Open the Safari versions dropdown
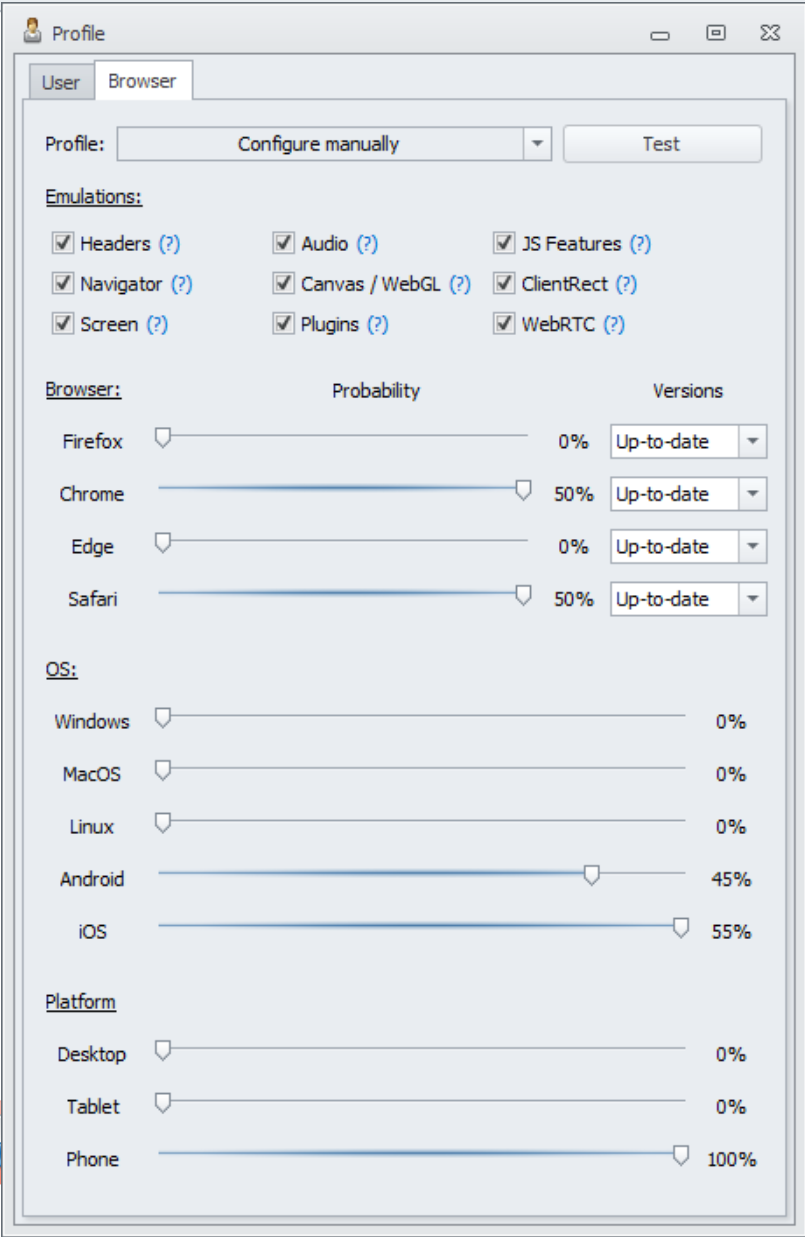The width and height of the screenshot is (805, 1237). click(752, 599)
